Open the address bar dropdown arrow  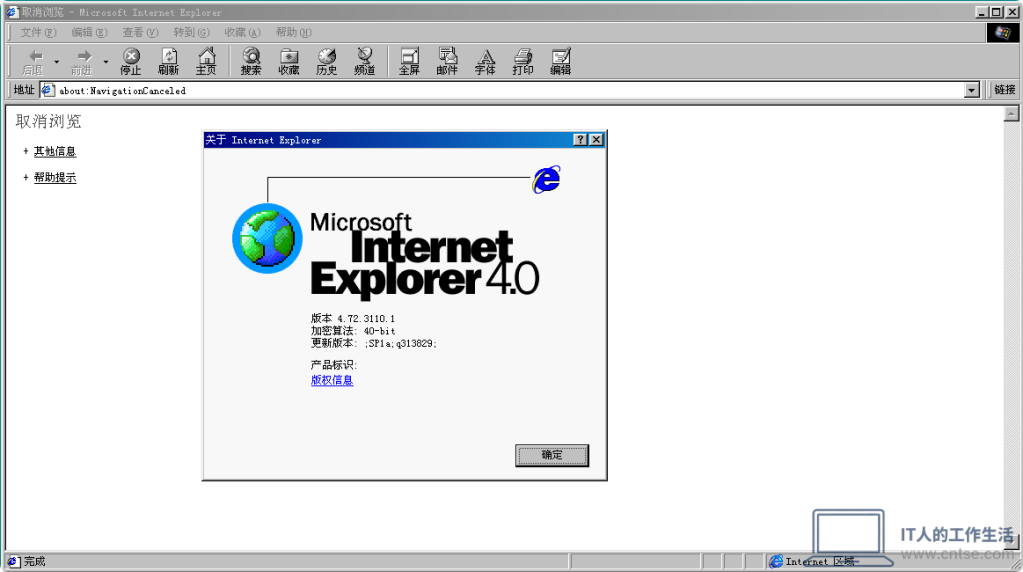971,91
